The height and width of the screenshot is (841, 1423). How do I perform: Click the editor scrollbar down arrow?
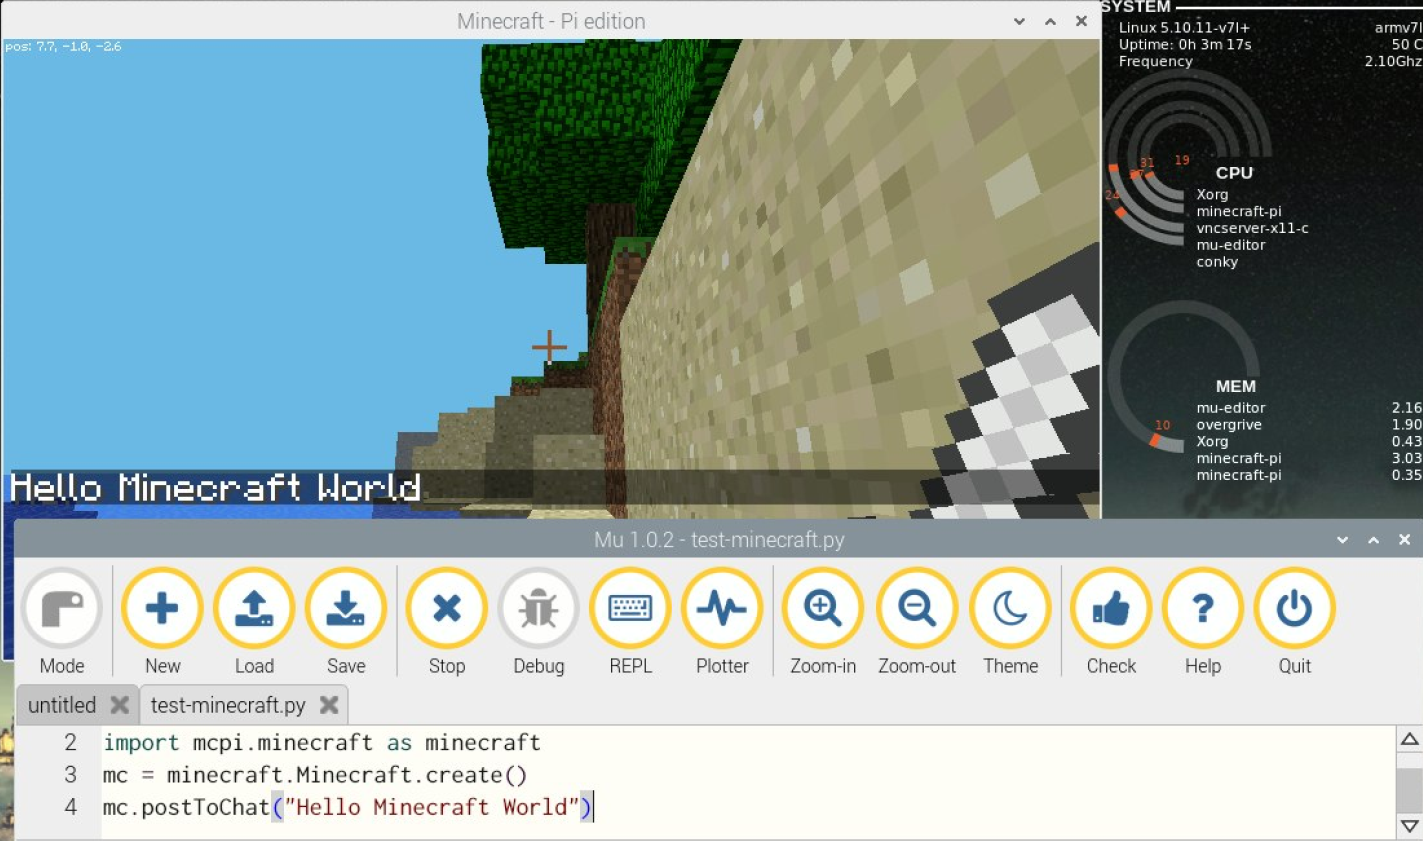click(1409, 826)
